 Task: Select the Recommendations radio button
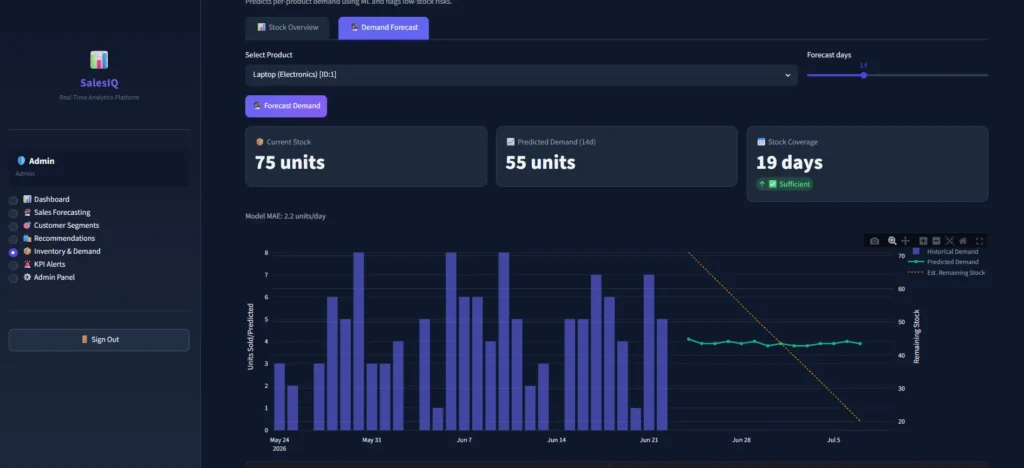point(13,240)
